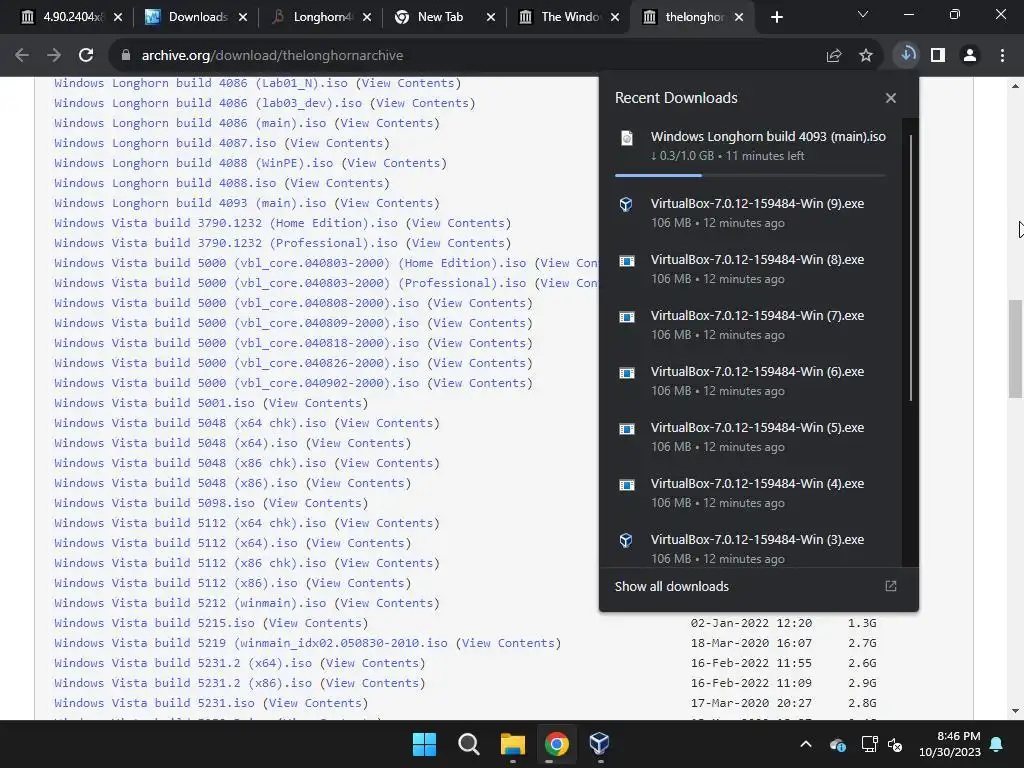Click the VirtualBox (9).exe file icon

point(626,204)
